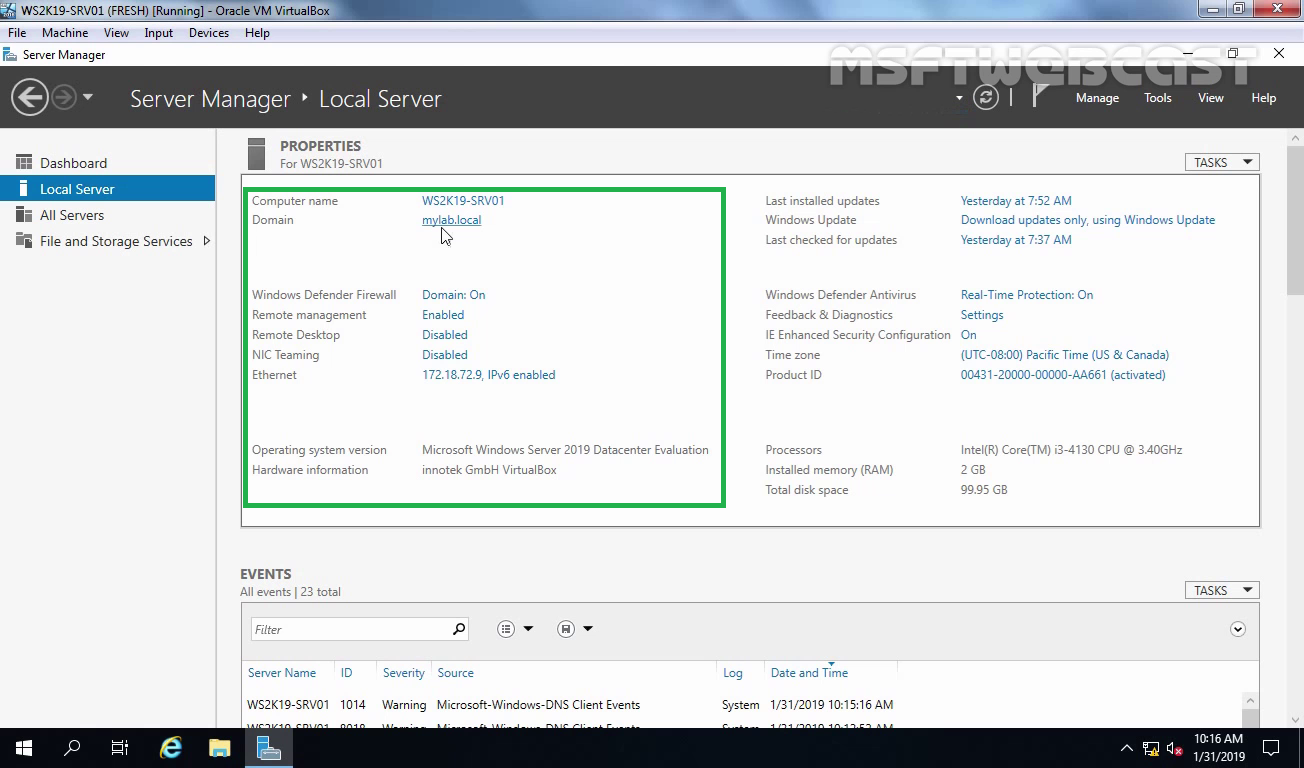Click the filter search magnifier icon
Screen dimensions: 1304x768
coord(459,629)
